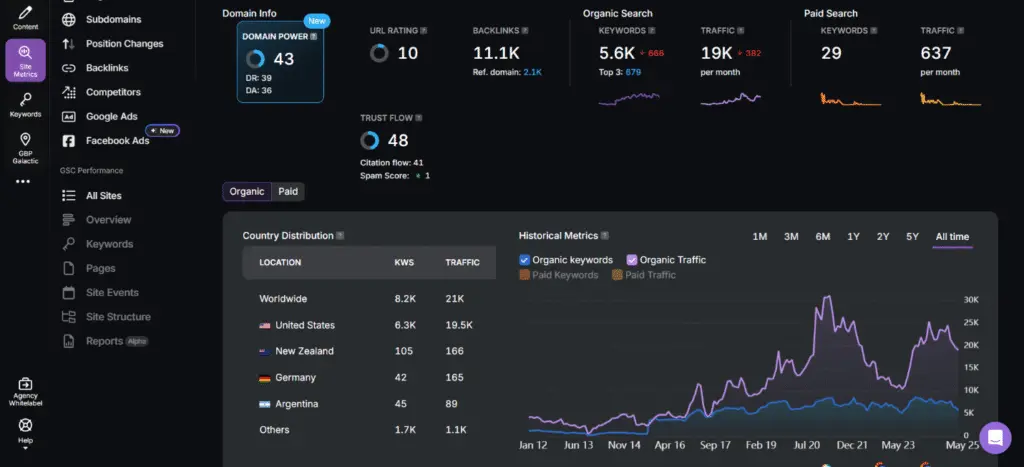Open Reports Alpha in the sidebar
Screen dimensions: 1024x467
pyautogui.click(x=117, y=341)
